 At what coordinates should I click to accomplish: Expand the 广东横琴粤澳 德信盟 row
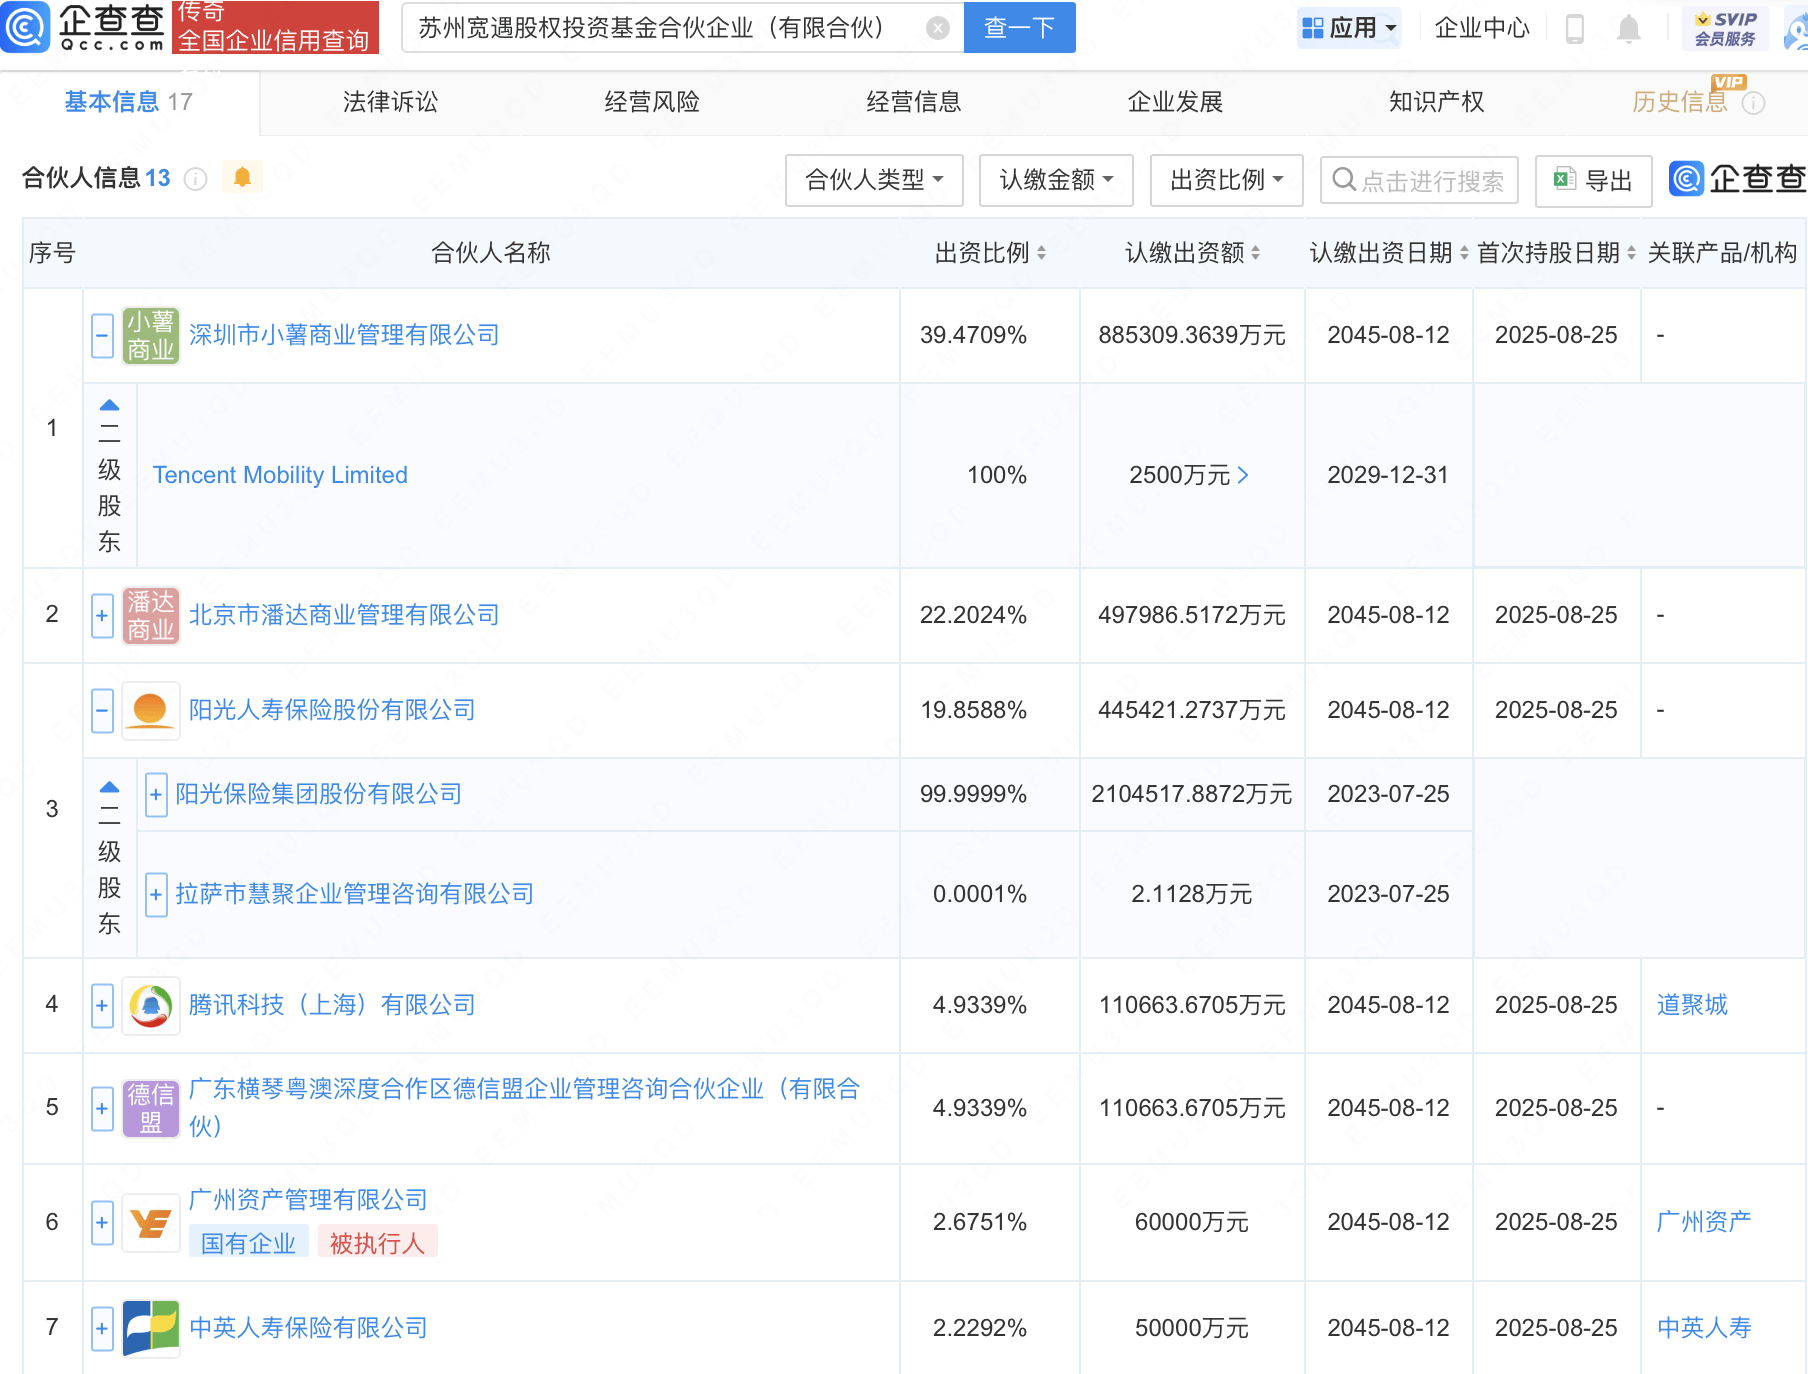pos(102,1109)
